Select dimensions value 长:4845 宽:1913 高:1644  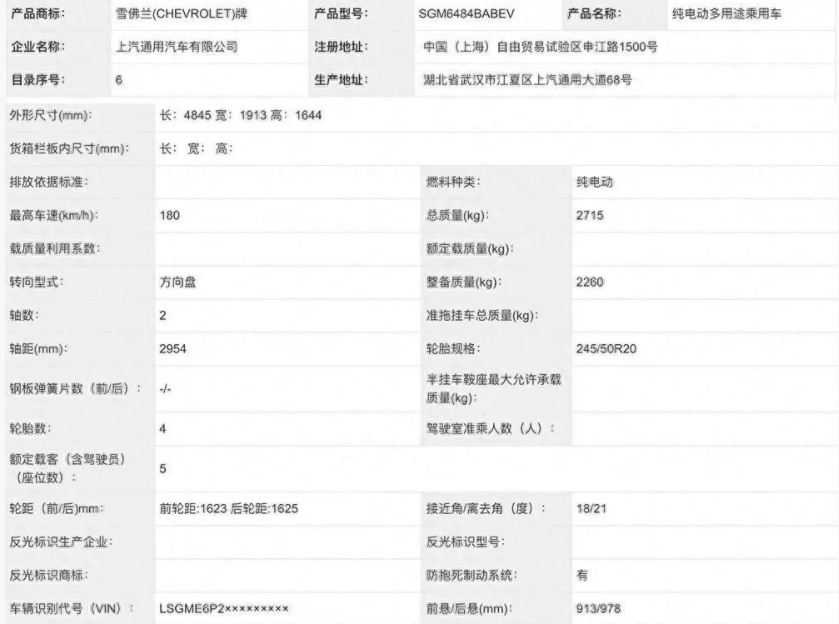241,115
